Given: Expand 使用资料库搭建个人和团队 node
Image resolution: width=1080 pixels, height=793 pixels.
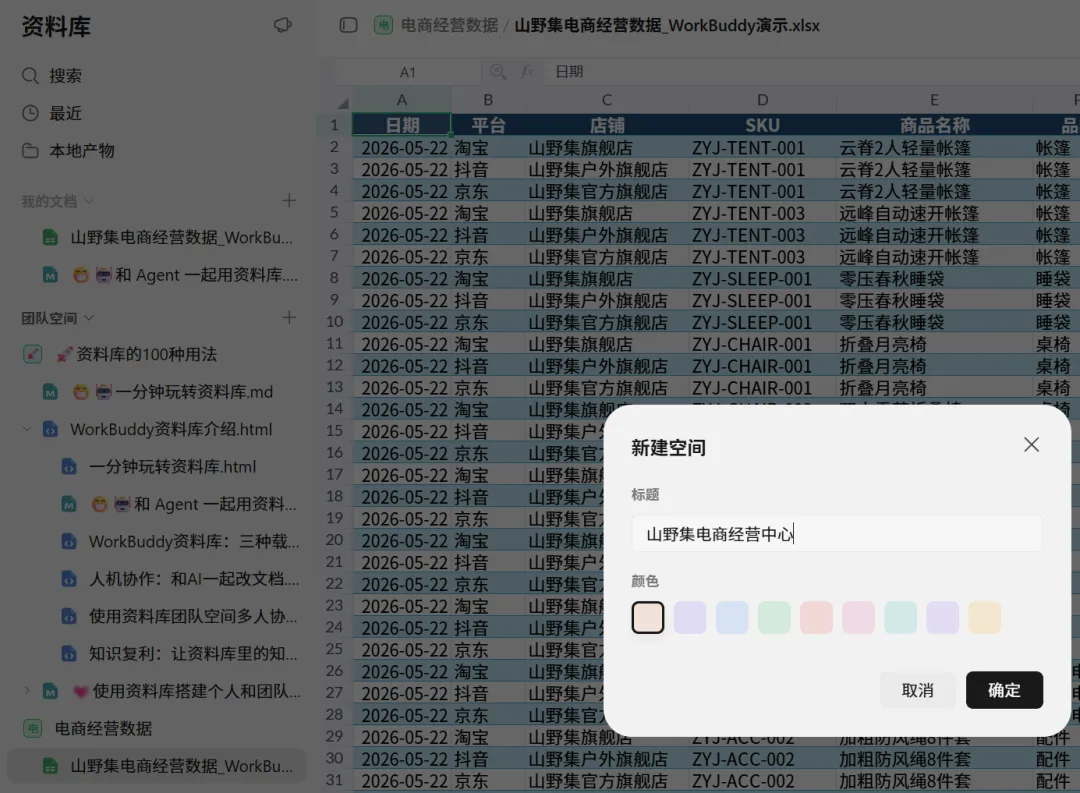Looking at the screenshot, I should (27, 690).
